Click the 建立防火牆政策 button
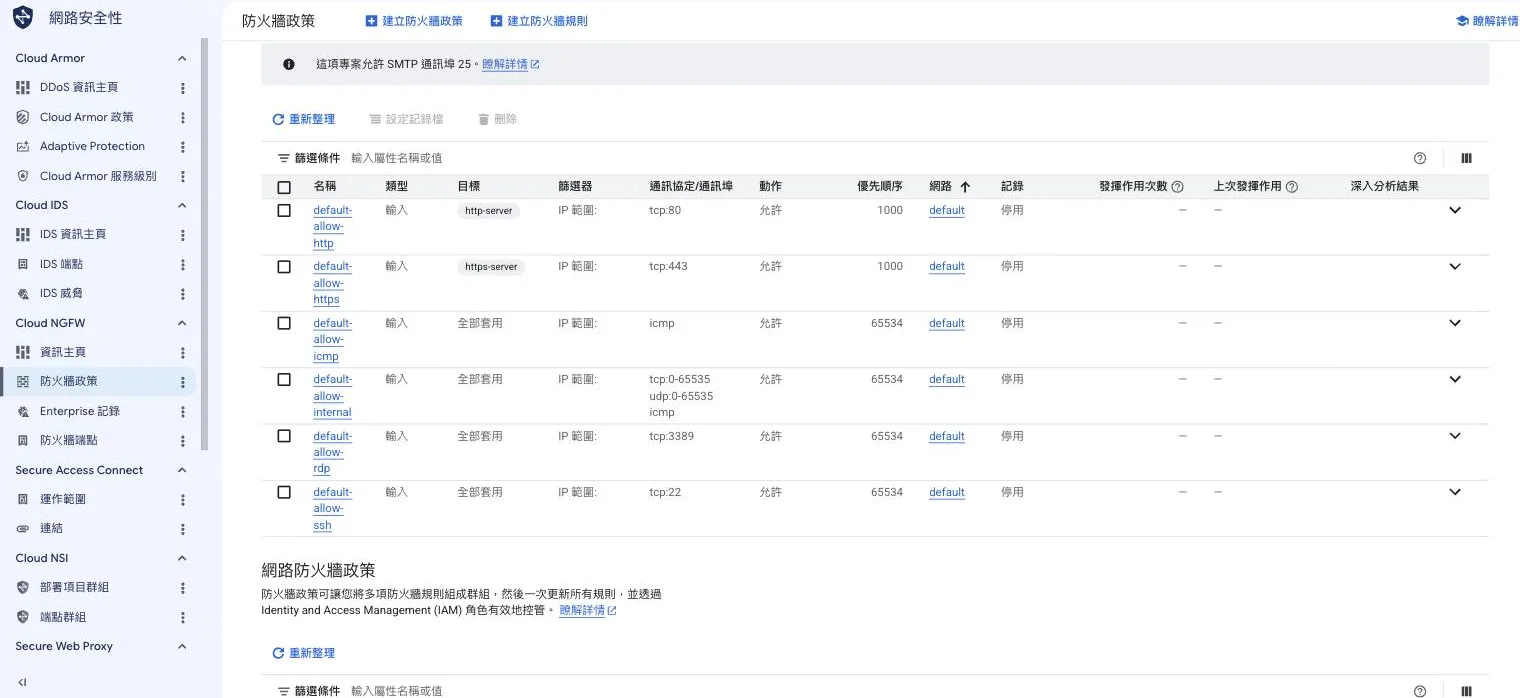1520x698 pixels. (415, 20)
